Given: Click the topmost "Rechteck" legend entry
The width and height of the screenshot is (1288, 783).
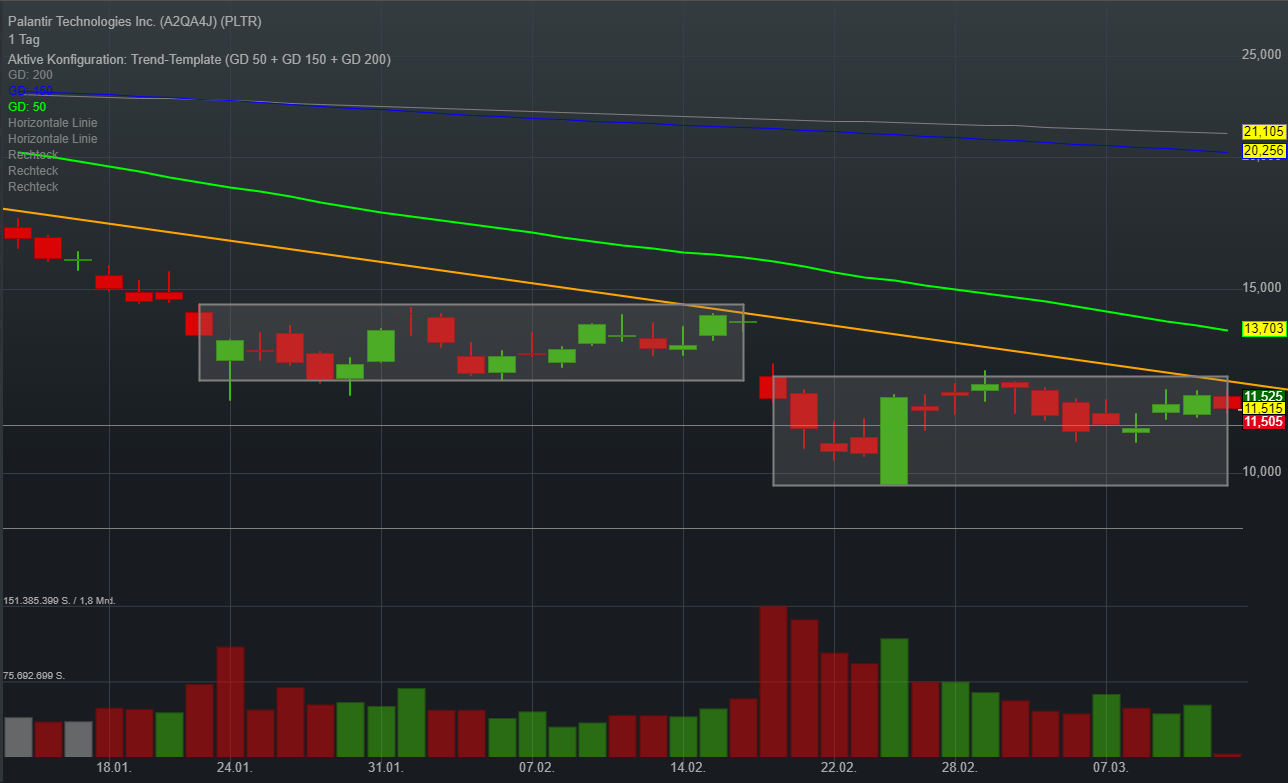Looking at the screenshot, I should coord(33,155).
